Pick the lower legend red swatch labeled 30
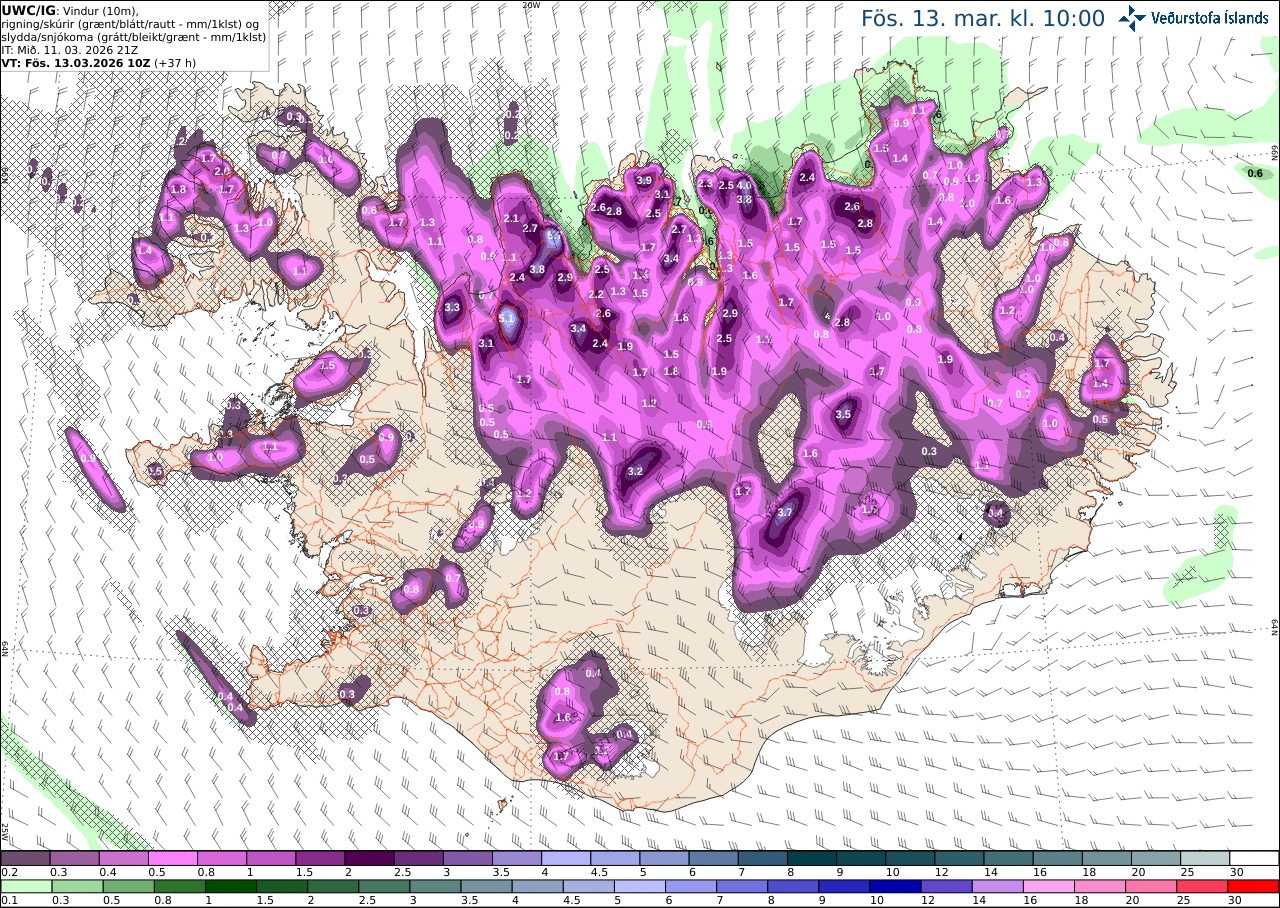This screenshot has width=1280, height=908. tap(1254, 886)
